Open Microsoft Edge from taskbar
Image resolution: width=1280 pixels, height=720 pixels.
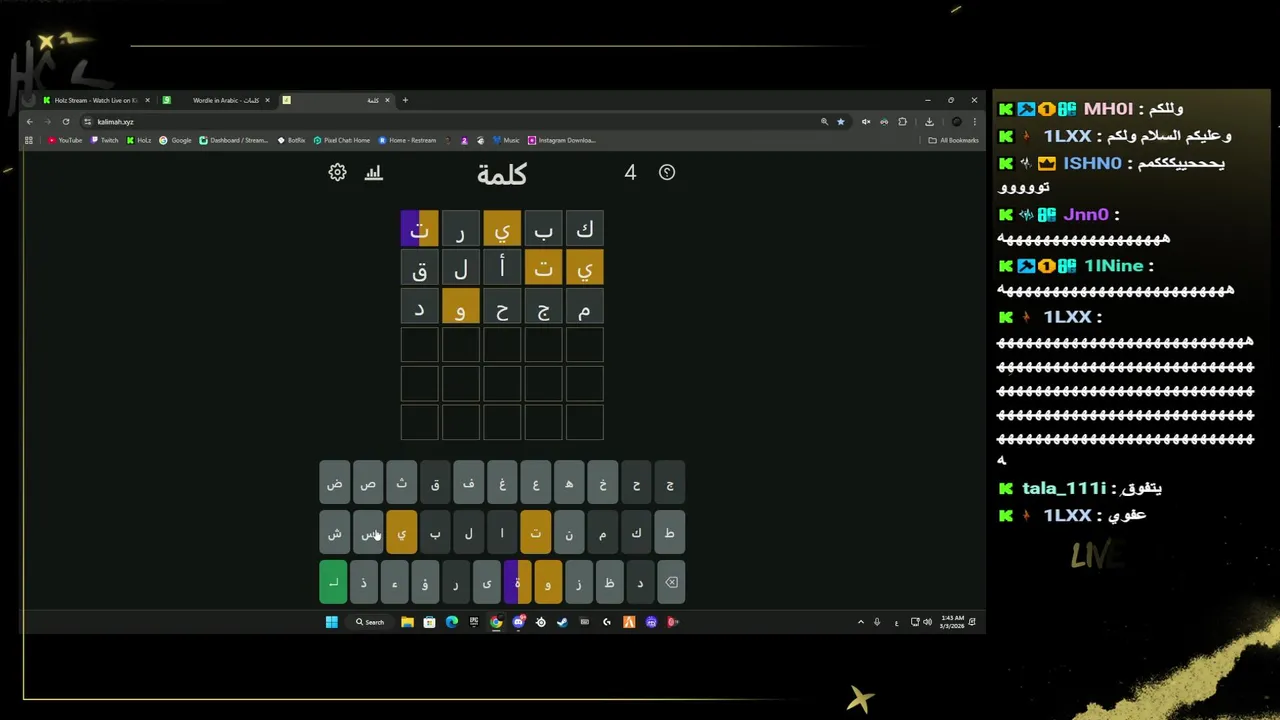click(x=452, y=622)
